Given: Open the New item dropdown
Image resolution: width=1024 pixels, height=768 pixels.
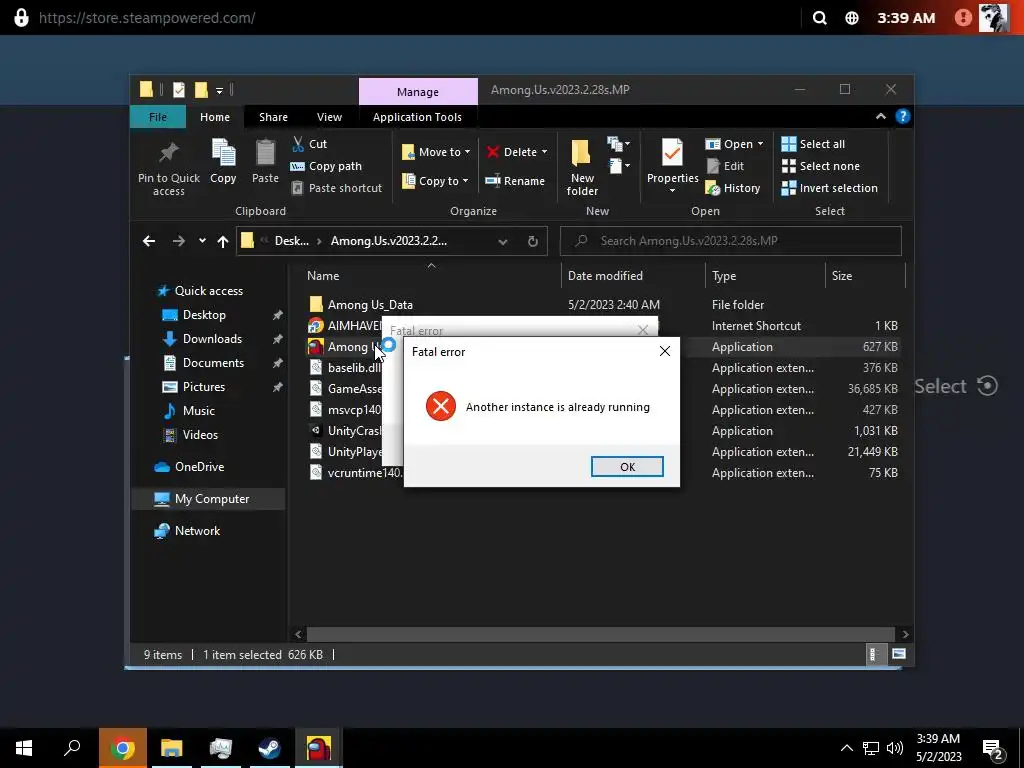Looking at the screenshot, I should tap(618, 144).
